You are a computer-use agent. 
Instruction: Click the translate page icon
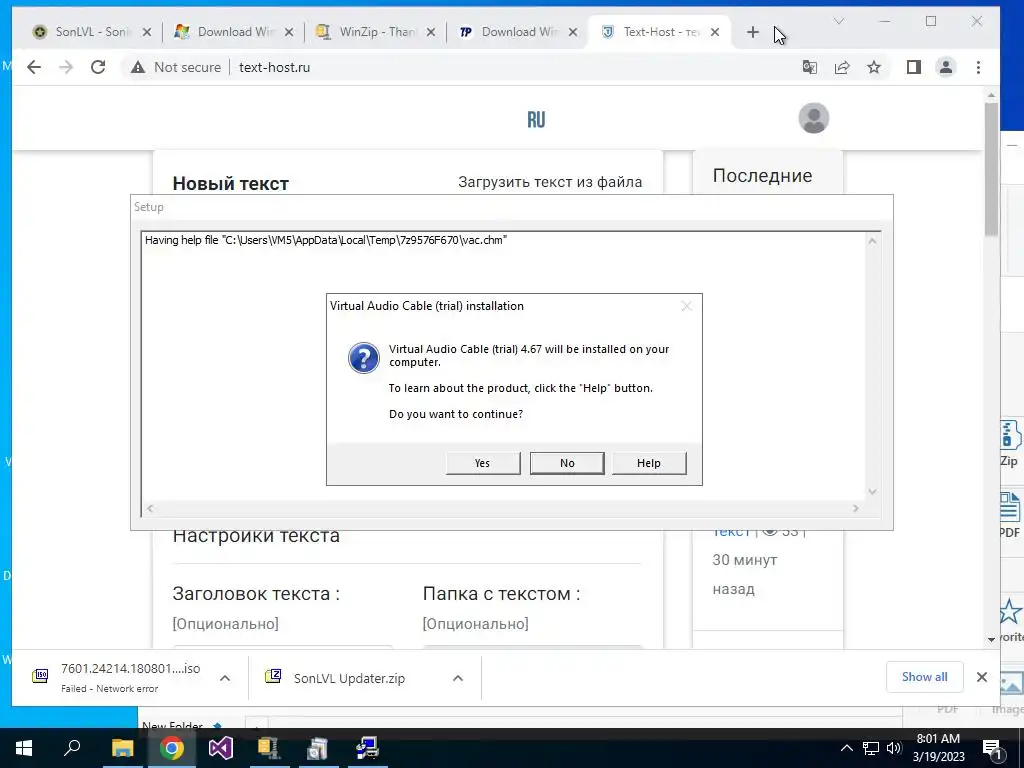810,67
